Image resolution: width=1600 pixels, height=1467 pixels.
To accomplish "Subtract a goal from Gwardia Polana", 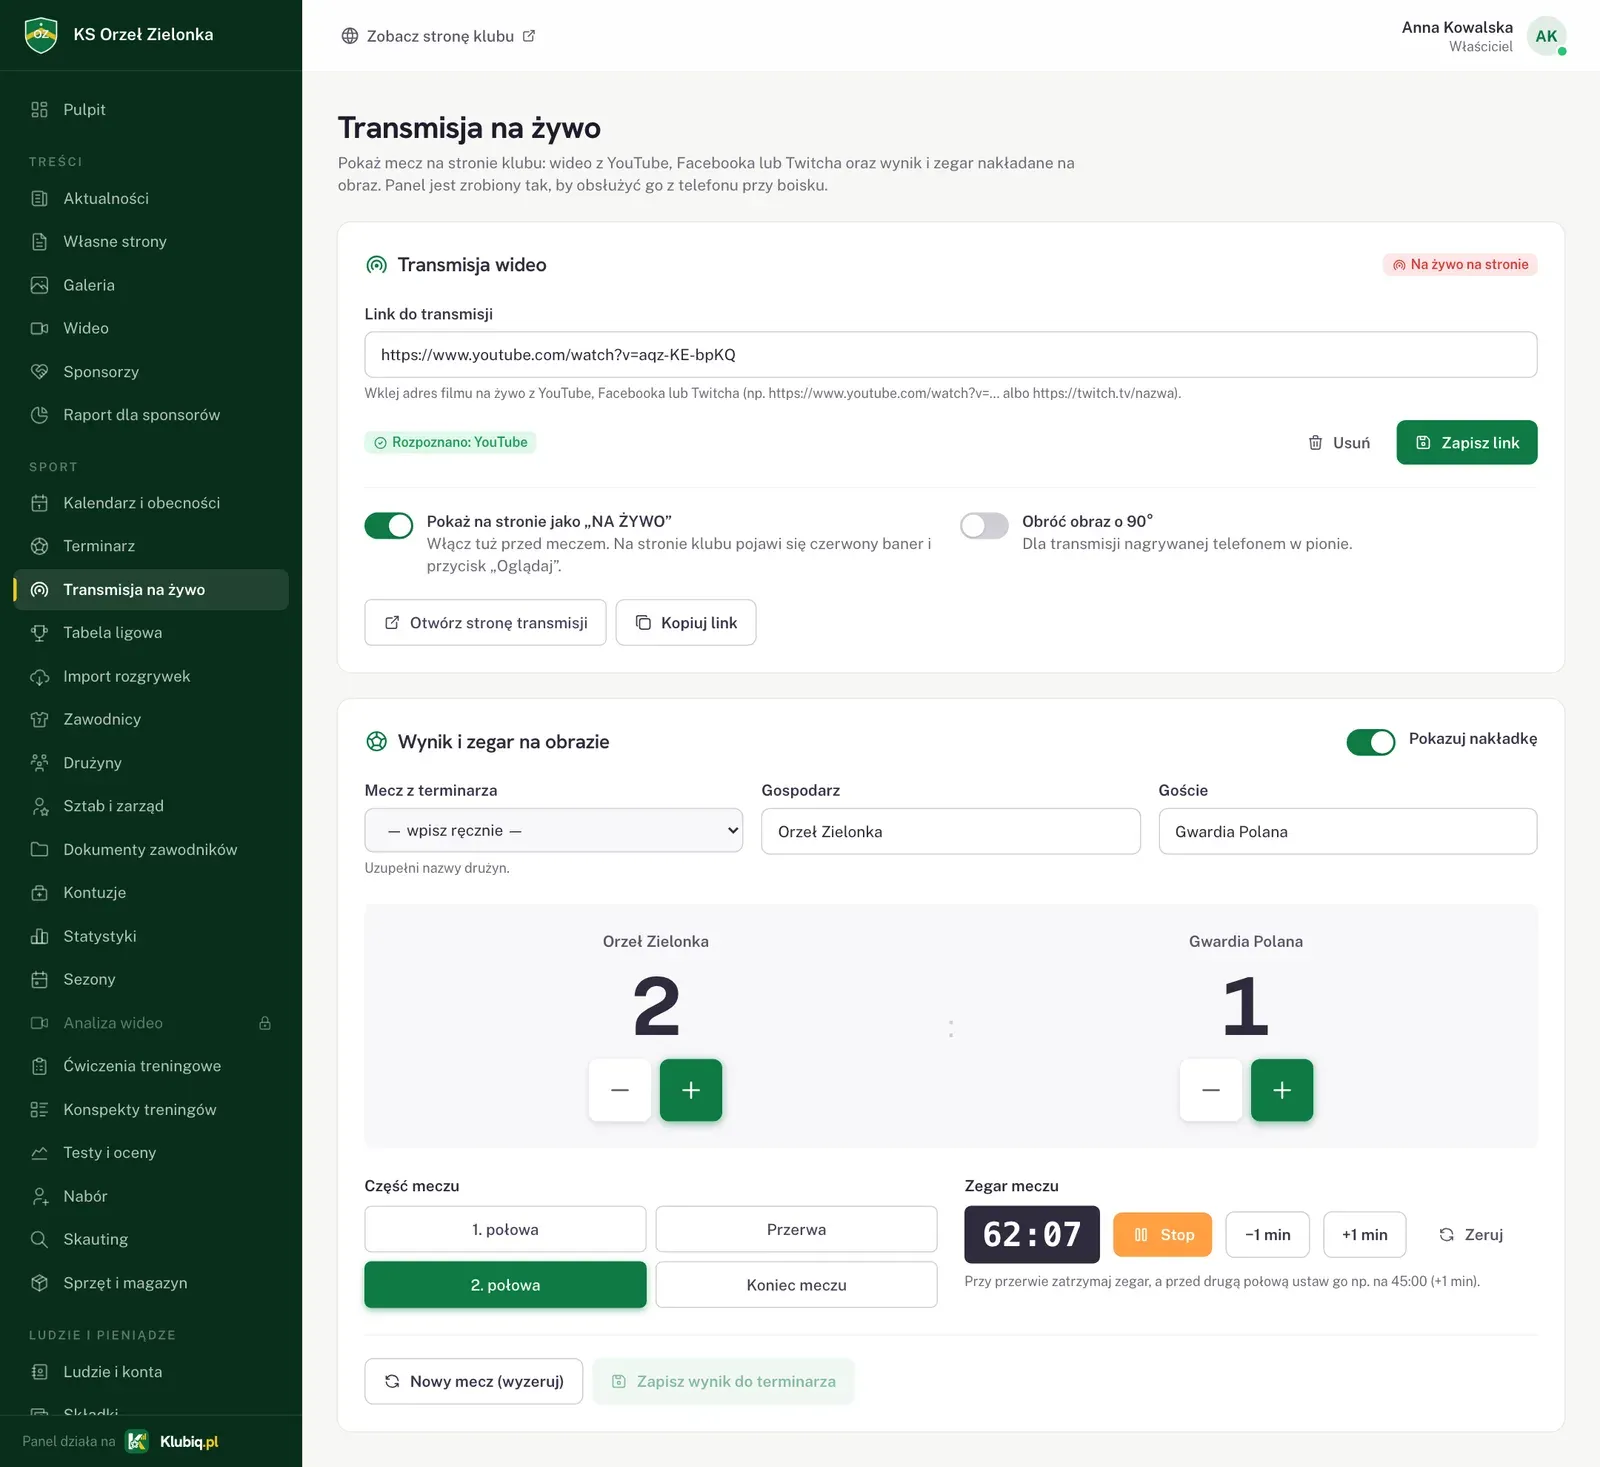I will (1211, 1090).
